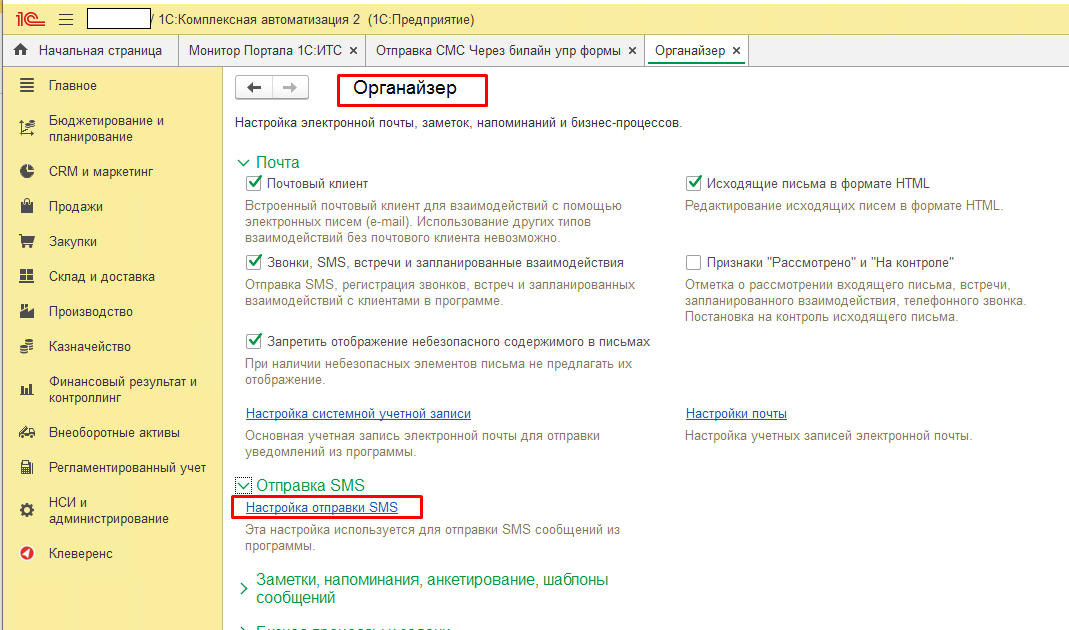1069x630 pixels.
Task: Open the main hamburger menu
Action: pos(66,19)
